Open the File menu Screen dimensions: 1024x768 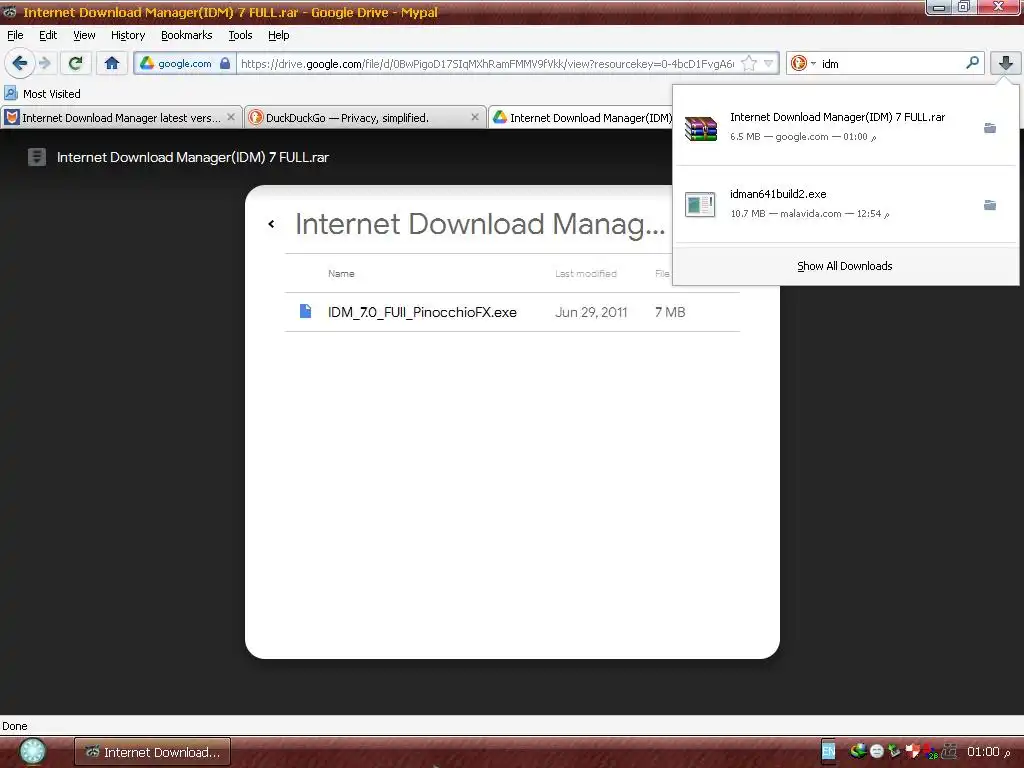click(x=15, y=35)
